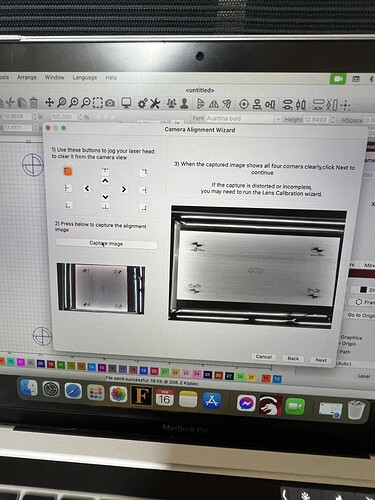Image resolution: width=375 pixels, height=500 pixels.
Task: Cancel the Camera Alignment Wizard
Action: [264, 357]
